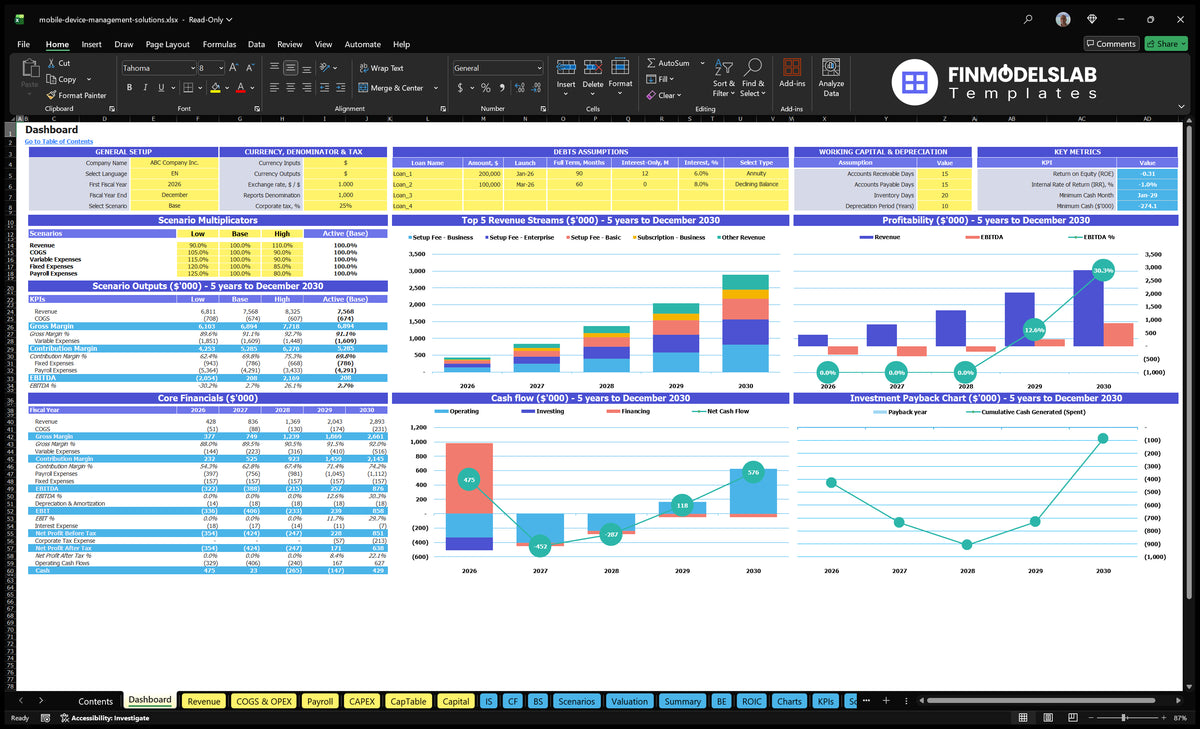Open the AutoSum dropdown arrow
This screenshot has height=729, width=1200.
point(702,63)
